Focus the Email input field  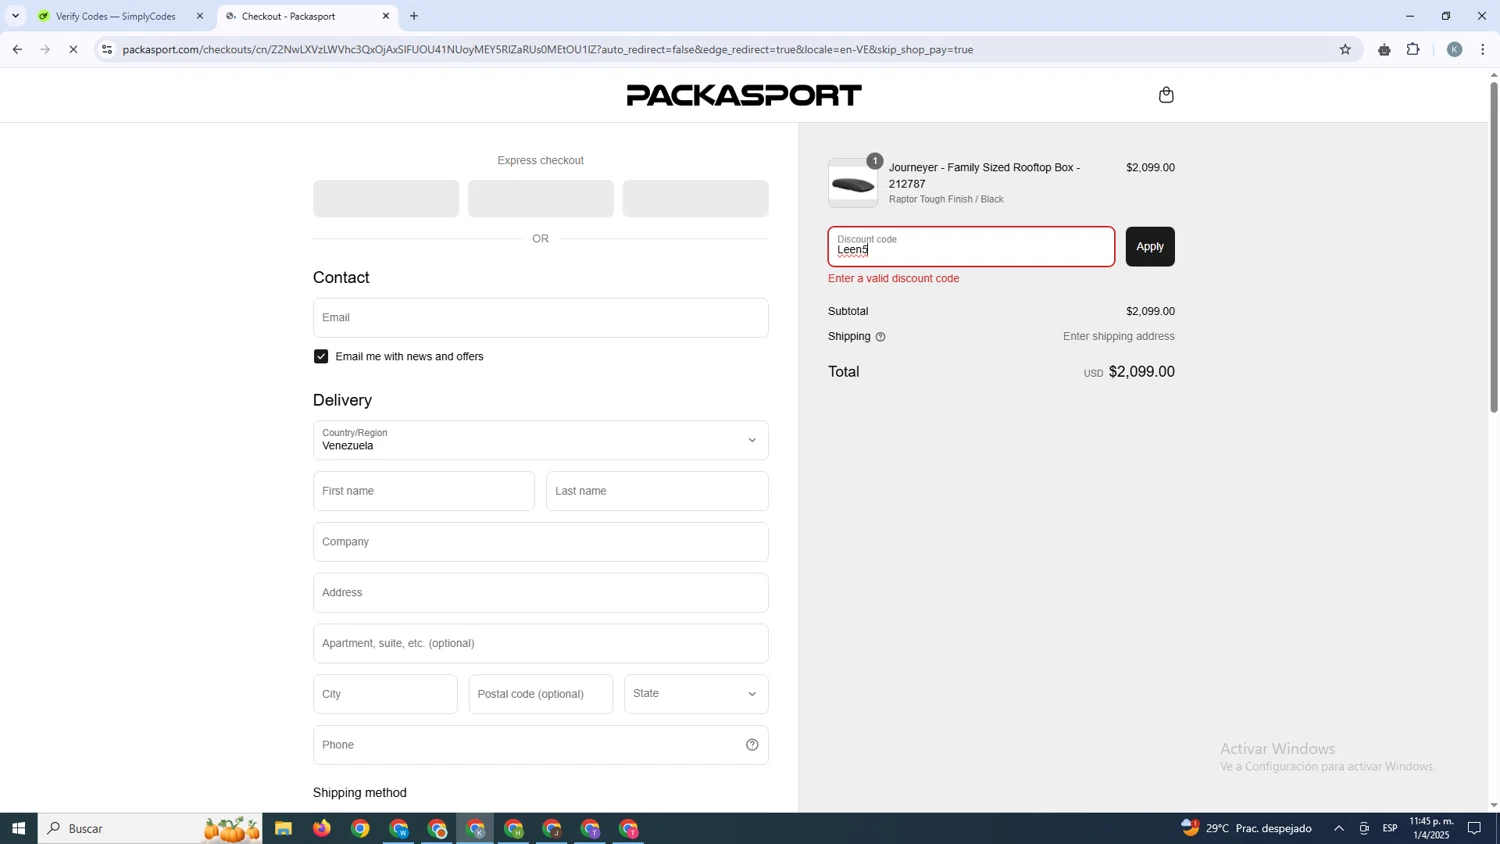click(x=540, y=318)
